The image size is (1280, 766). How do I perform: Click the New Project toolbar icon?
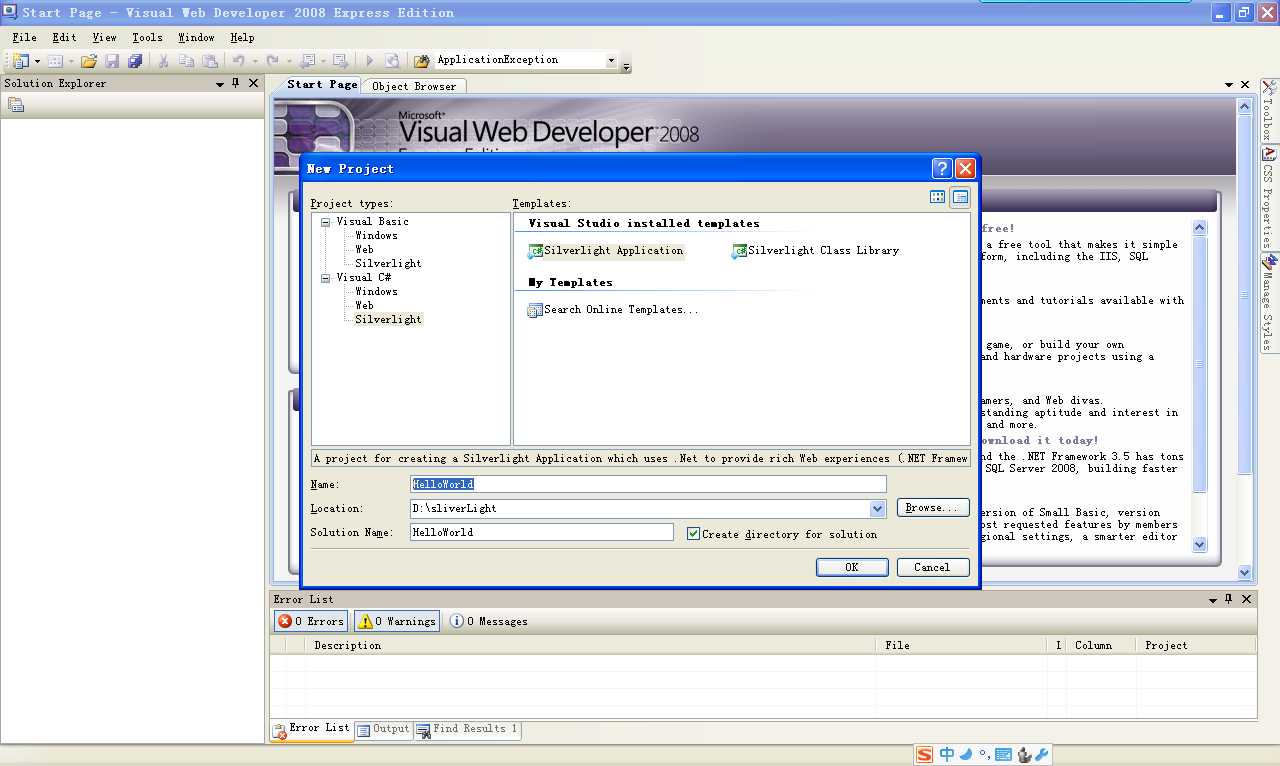(x=20, y=61)
